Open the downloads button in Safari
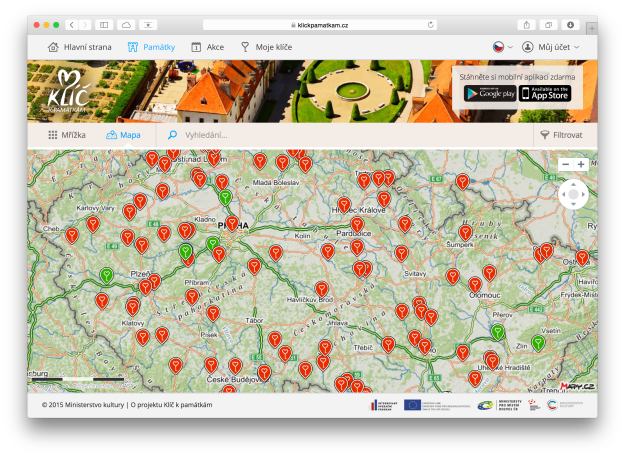625x457 pixels. [570, 25]
